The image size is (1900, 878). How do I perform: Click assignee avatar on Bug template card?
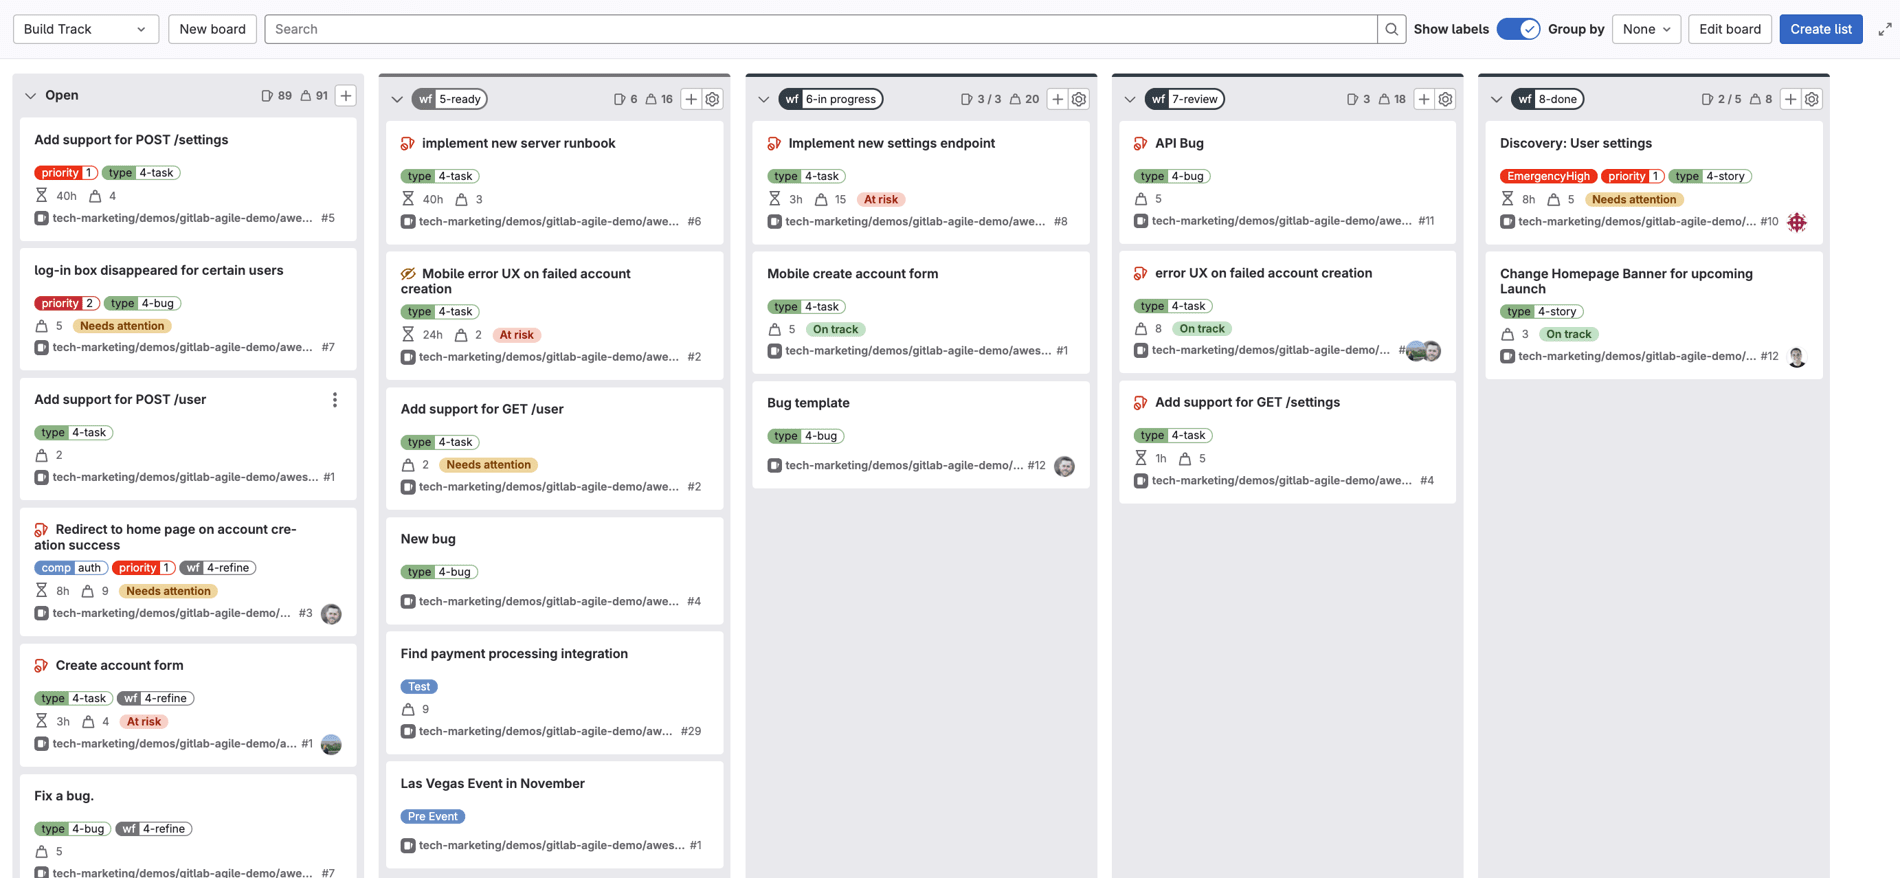pos(1064,466)
